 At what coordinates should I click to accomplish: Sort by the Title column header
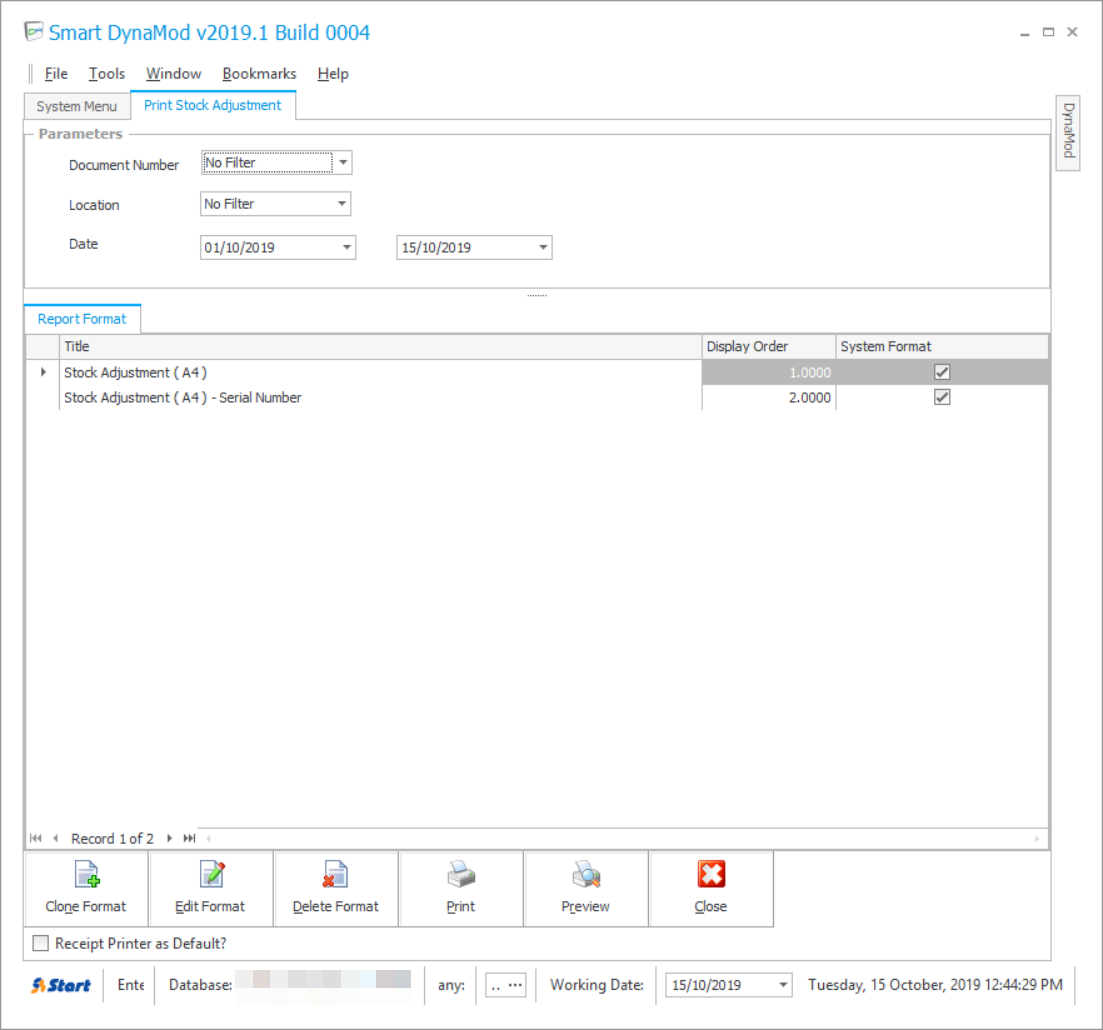click(x=381, y=346)
